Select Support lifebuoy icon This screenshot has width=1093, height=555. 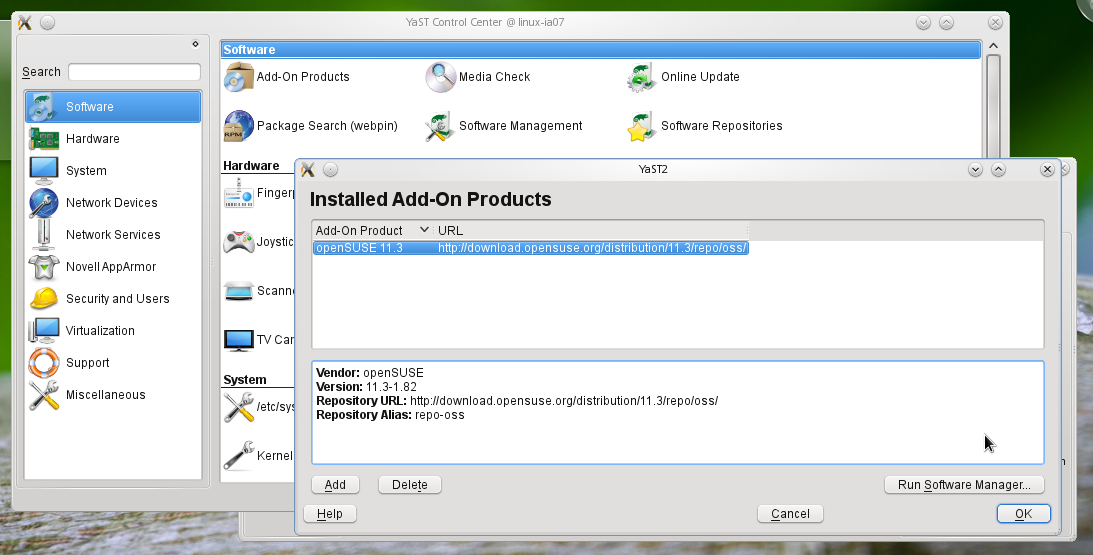[44, 363]
